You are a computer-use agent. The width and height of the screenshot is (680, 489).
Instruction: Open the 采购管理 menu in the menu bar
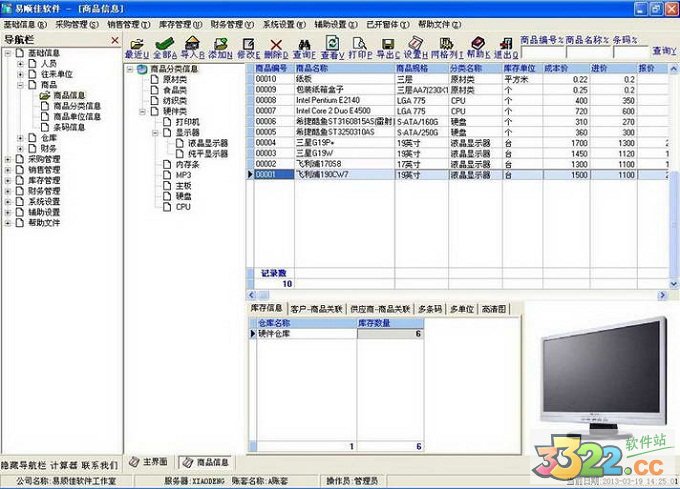coord(77,25)
